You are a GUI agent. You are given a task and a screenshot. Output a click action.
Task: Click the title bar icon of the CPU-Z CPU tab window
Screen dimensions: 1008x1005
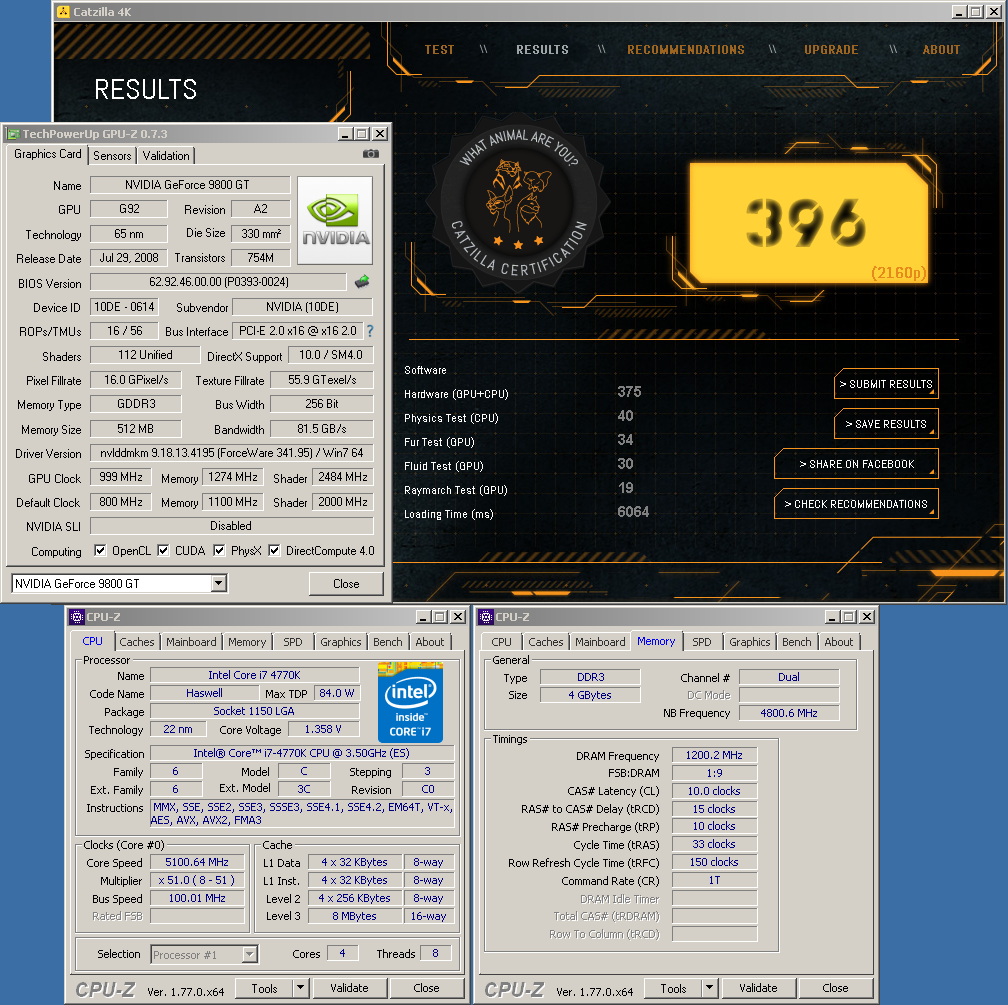pos(76,617)
